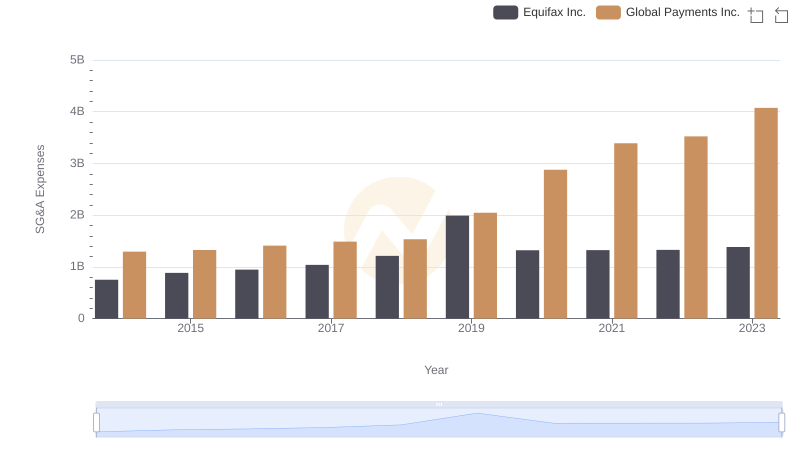Click the 2017 x-axis label
Screen dimensions: 800x461
pyautogui.click(x=331, y=328)
